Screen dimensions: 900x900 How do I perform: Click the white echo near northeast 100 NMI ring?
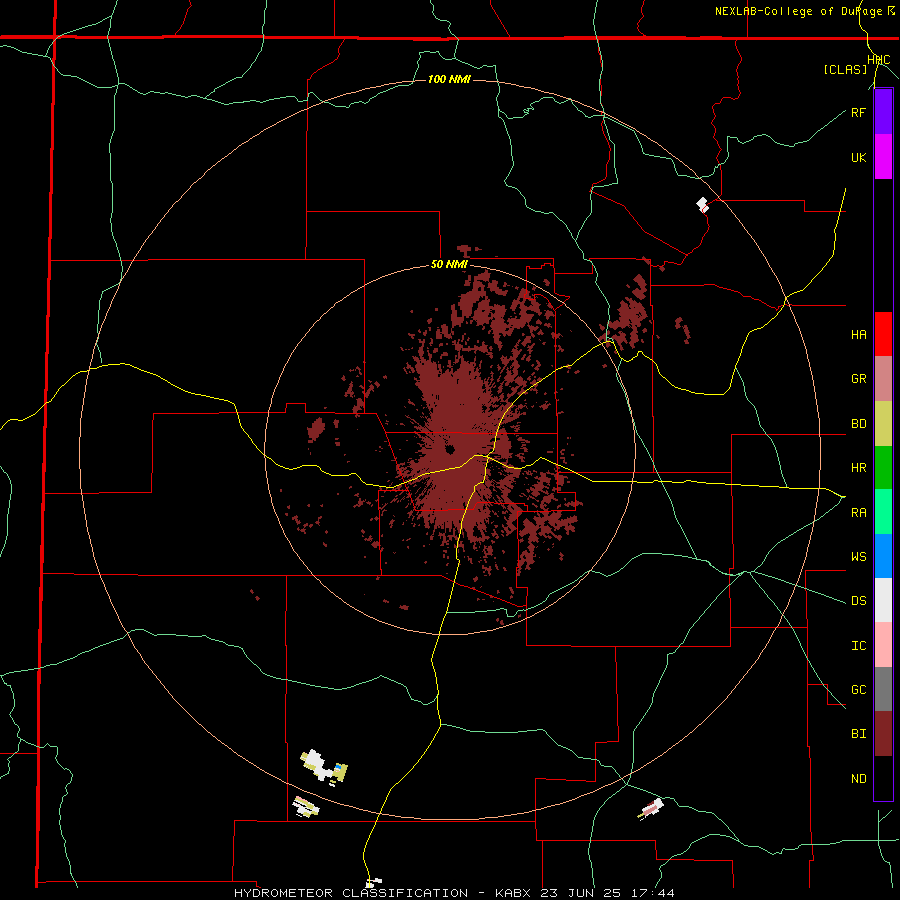click(x=703, y=204)
